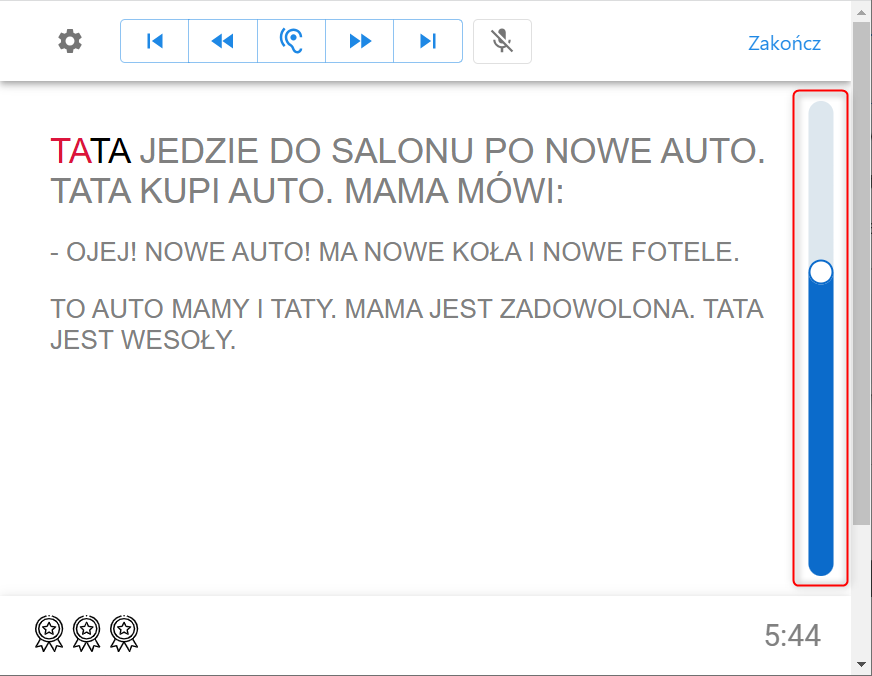Select the third medal badge icon
The width and height of the screenshot is (872, 676).
point(124,632)
